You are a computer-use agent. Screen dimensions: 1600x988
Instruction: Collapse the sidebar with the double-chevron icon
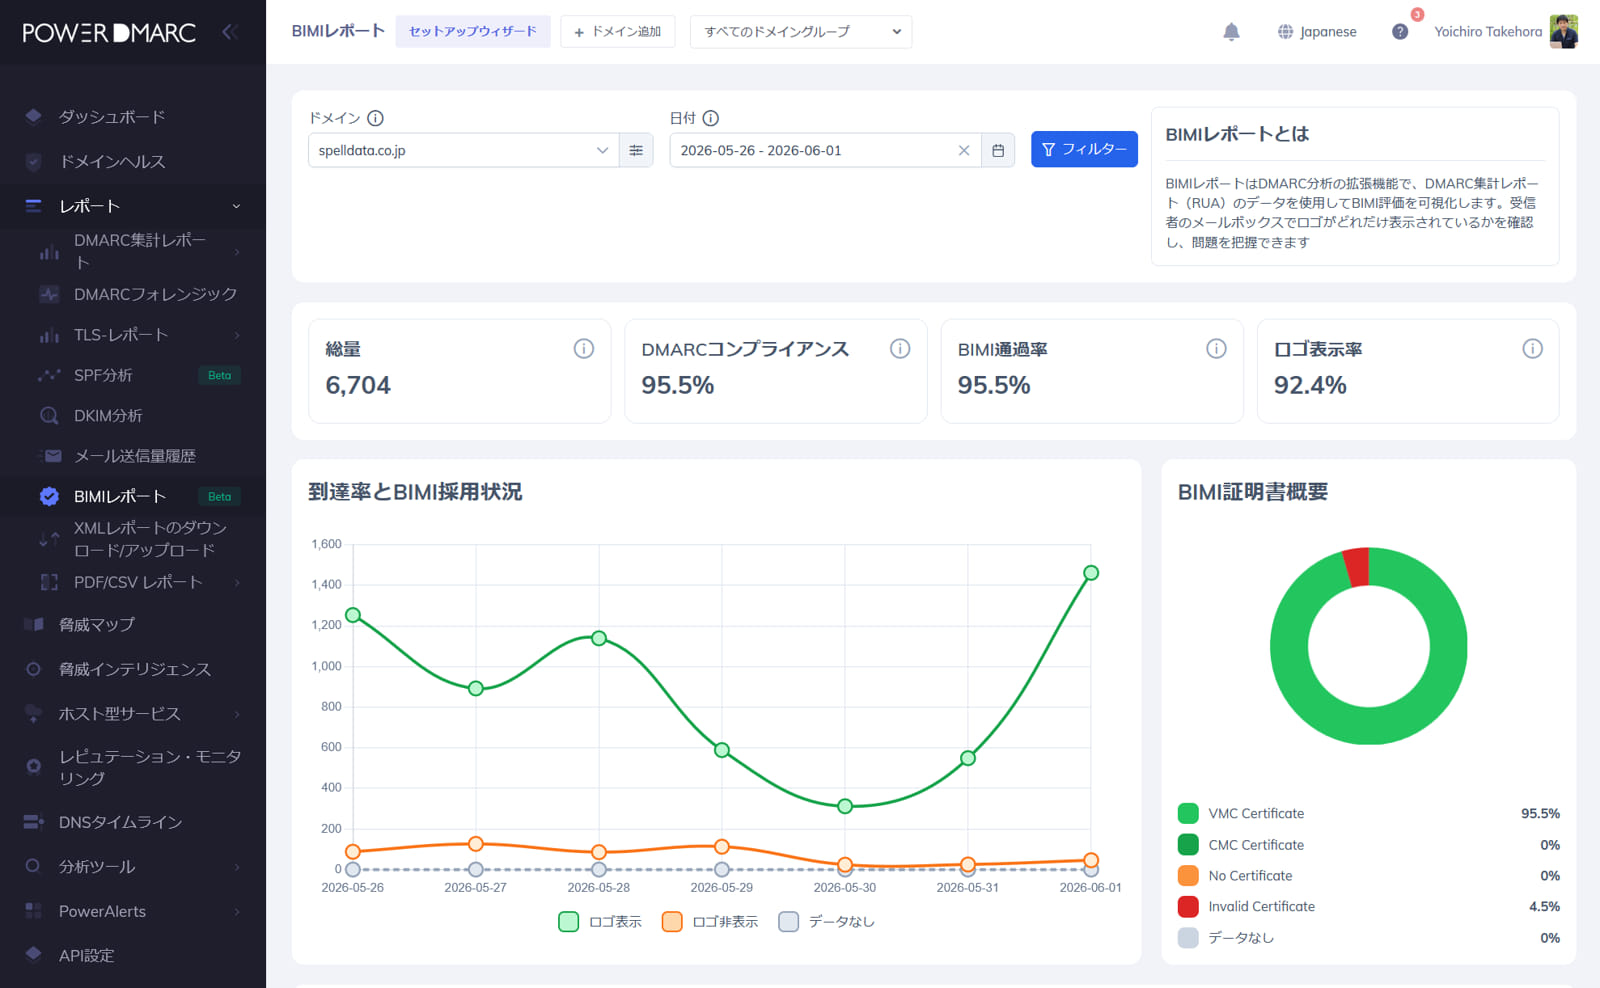point(229,32)
